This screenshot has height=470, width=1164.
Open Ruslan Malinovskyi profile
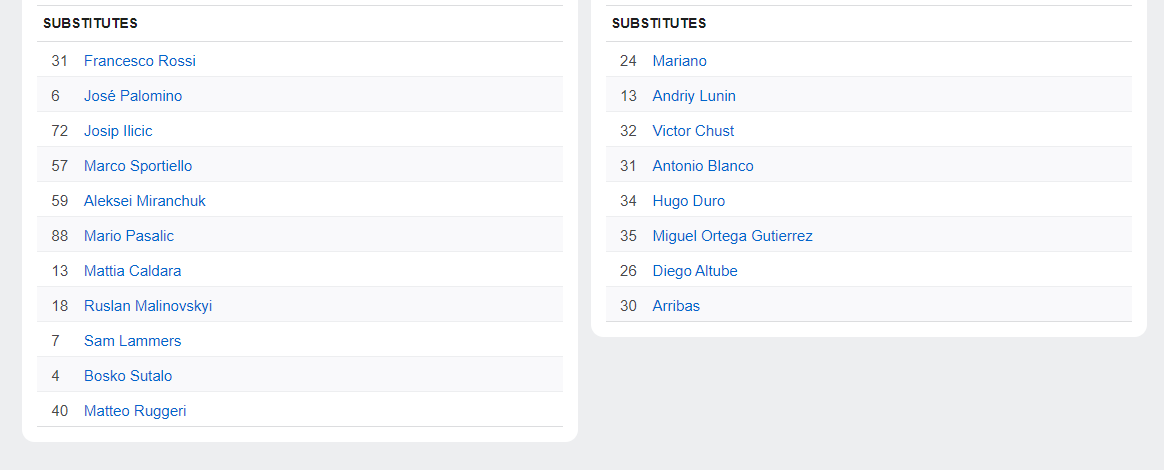tap(148, 305)
